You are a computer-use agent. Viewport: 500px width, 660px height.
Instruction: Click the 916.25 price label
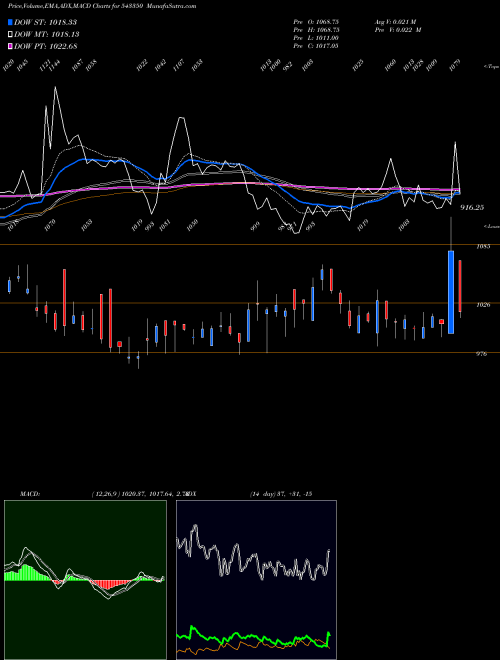(x=472, y=208)
